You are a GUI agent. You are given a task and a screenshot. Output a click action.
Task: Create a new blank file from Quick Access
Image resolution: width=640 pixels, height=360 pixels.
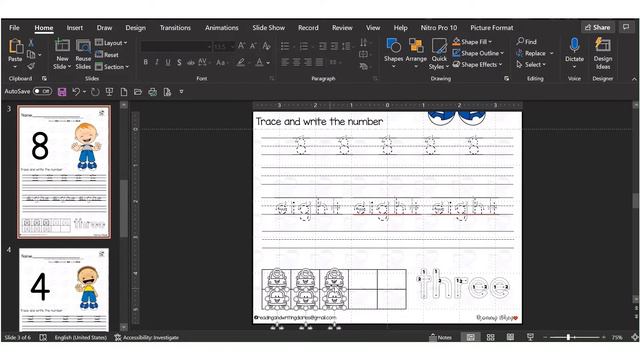click(124, 92)
